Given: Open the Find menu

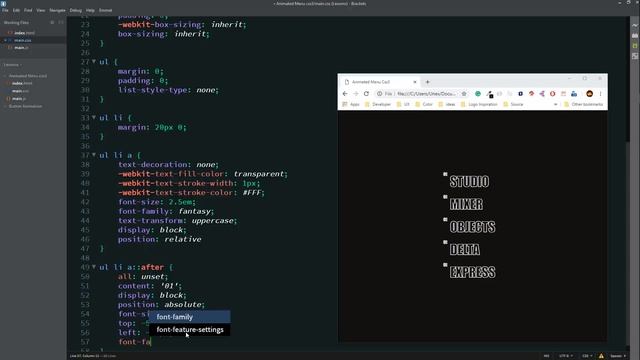Looking at the screenshot, I should pyautogui.click(x=28, y=10).
